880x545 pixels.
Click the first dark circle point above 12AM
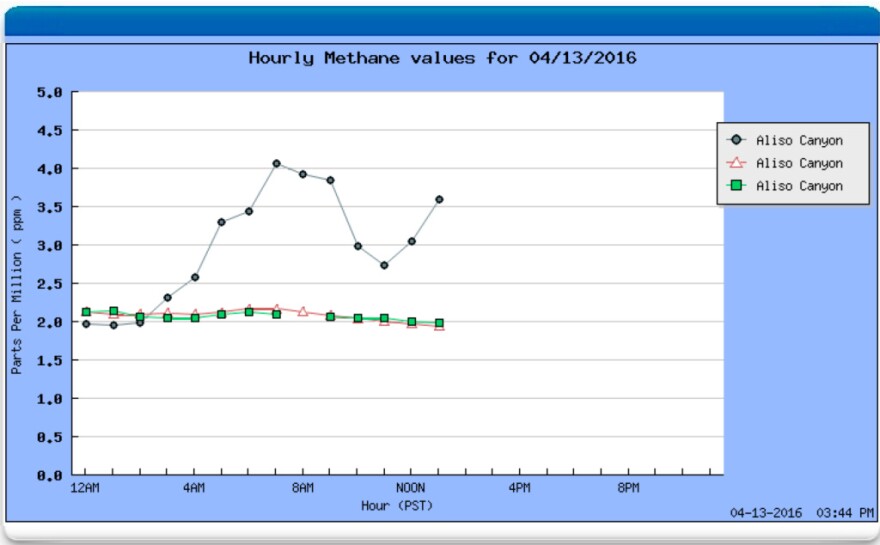pyautogui.click(x=86, y=324)
